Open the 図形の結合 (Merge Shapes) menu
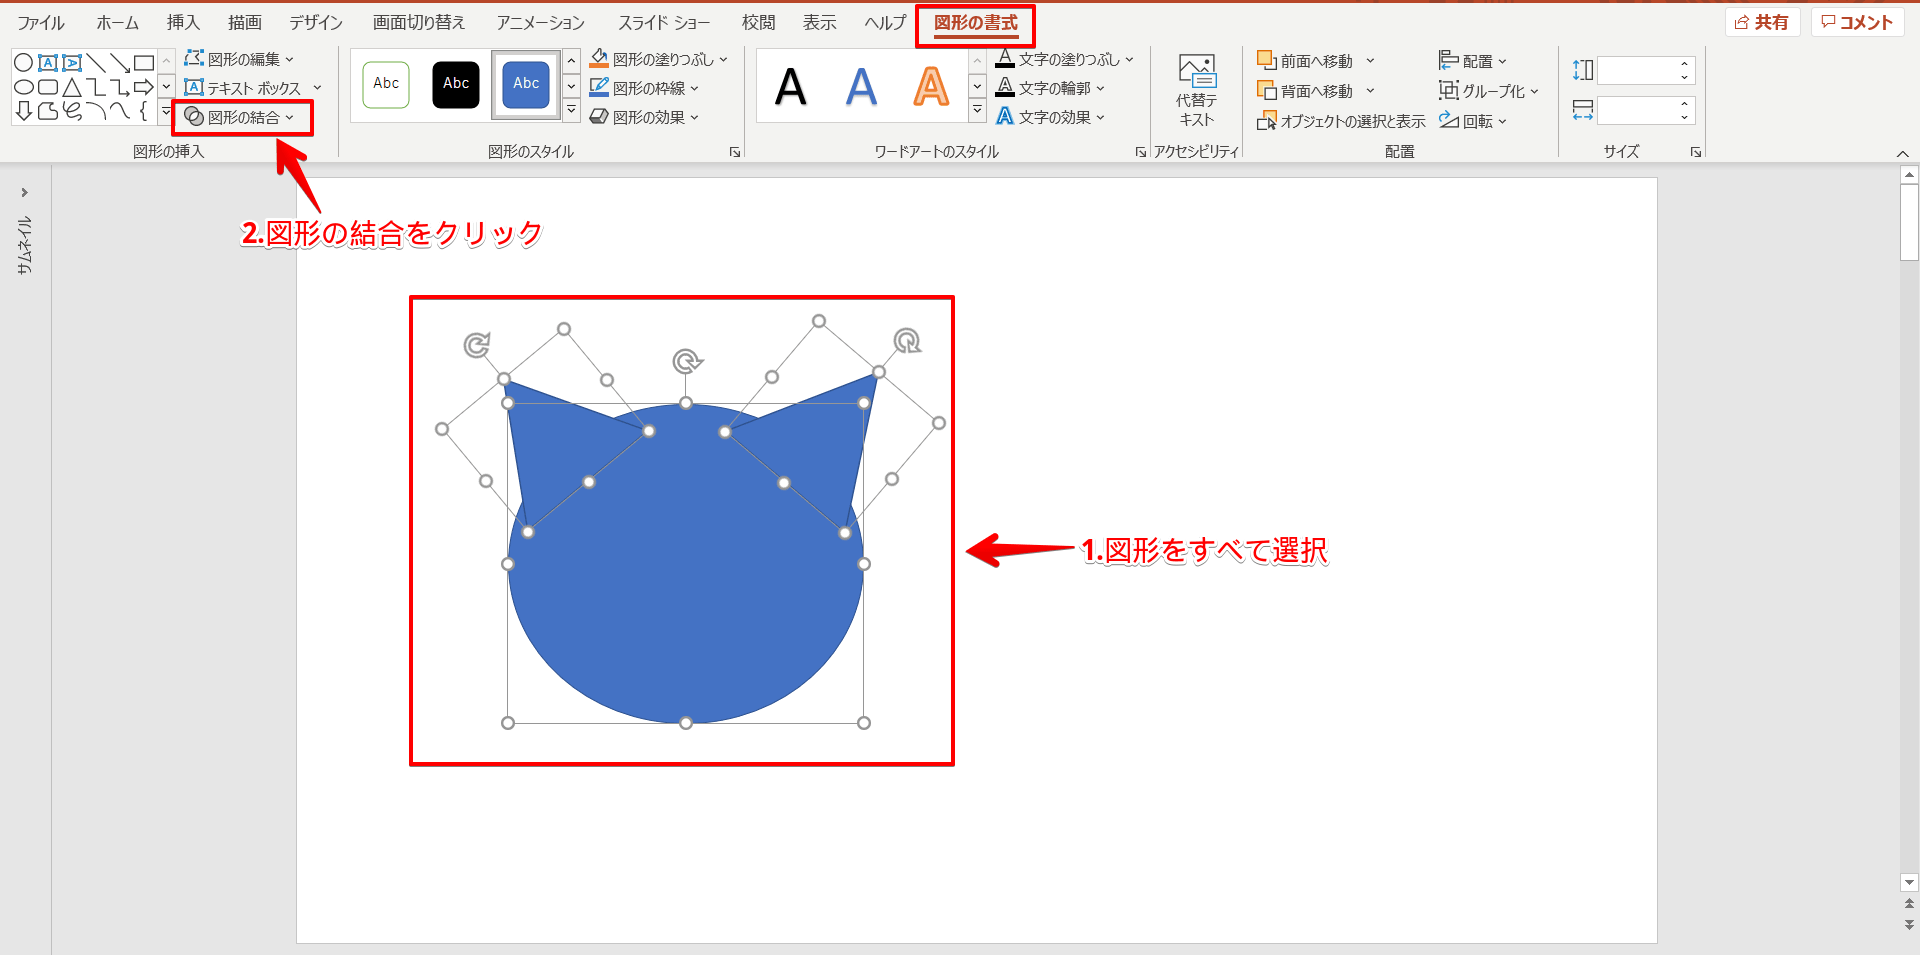Viewport: 1920px width, 955px height. [x=243, y=116]
